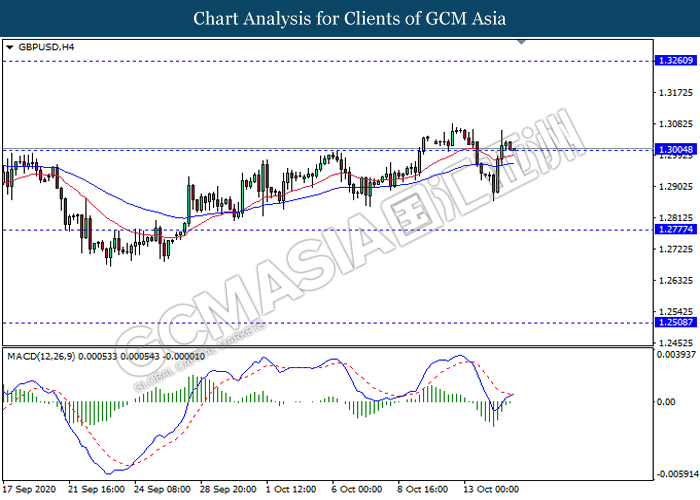Click the 13 Oct 00:00 time label
This screenshot has width=700, height=500.
click(x=491, y=489)
